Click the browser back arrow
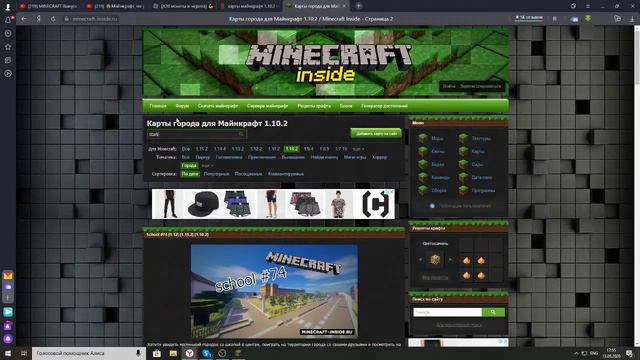Screen dimensions: 640x360 pos(24,19)
